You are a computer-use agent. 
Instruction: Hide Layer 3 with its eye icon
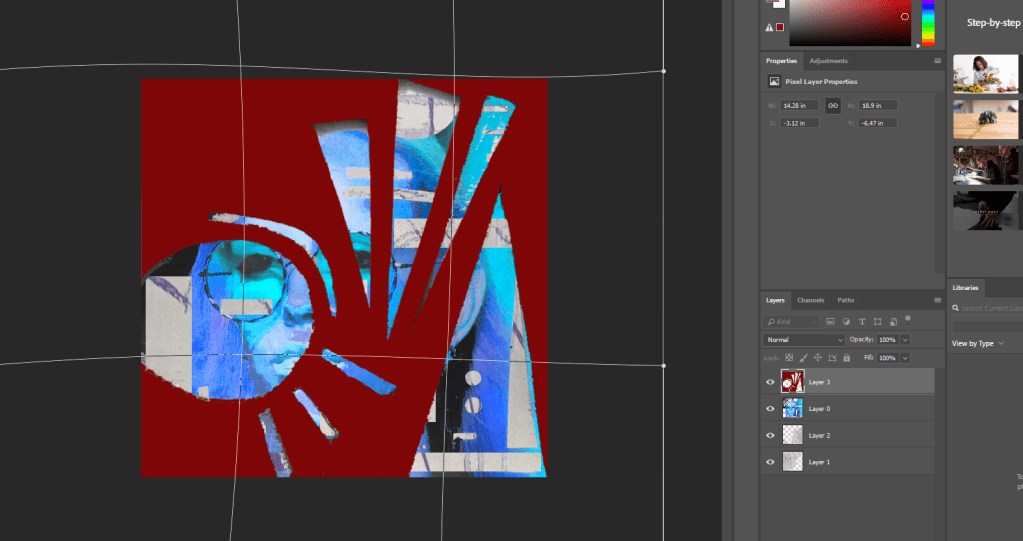pos(770,382)
